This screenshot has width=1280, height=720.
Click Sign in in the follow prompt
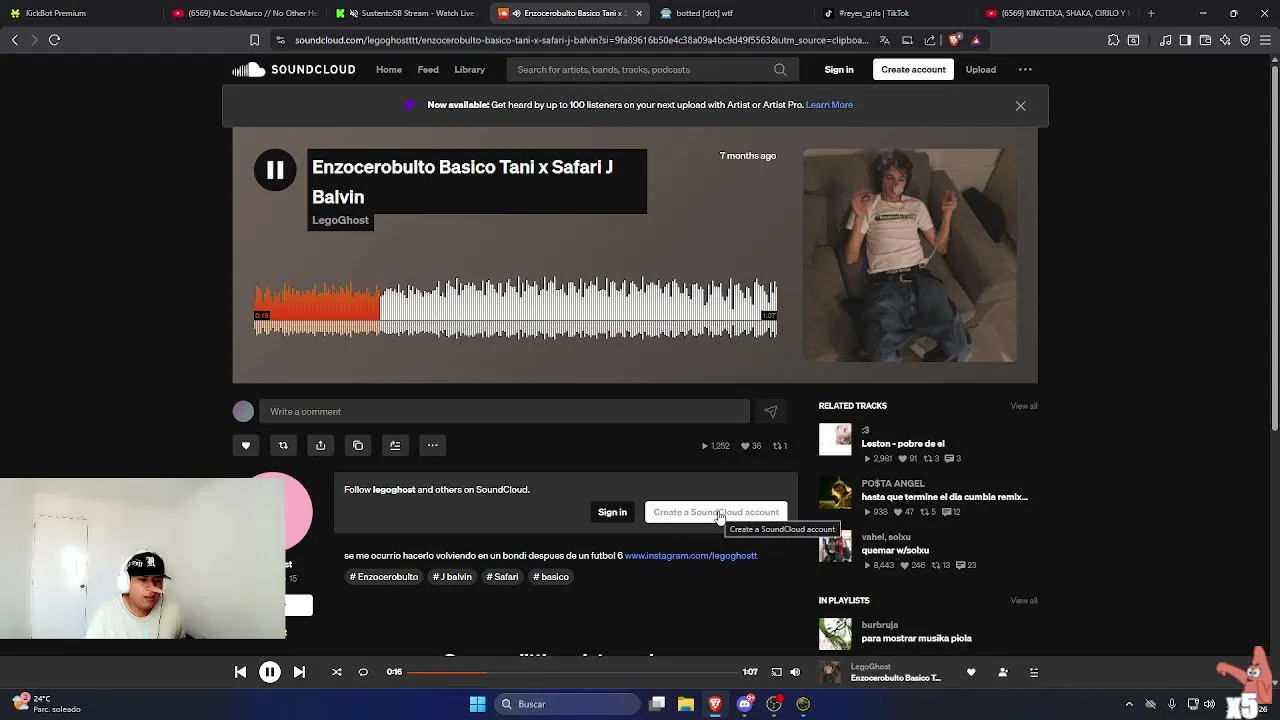coord(612,512)
